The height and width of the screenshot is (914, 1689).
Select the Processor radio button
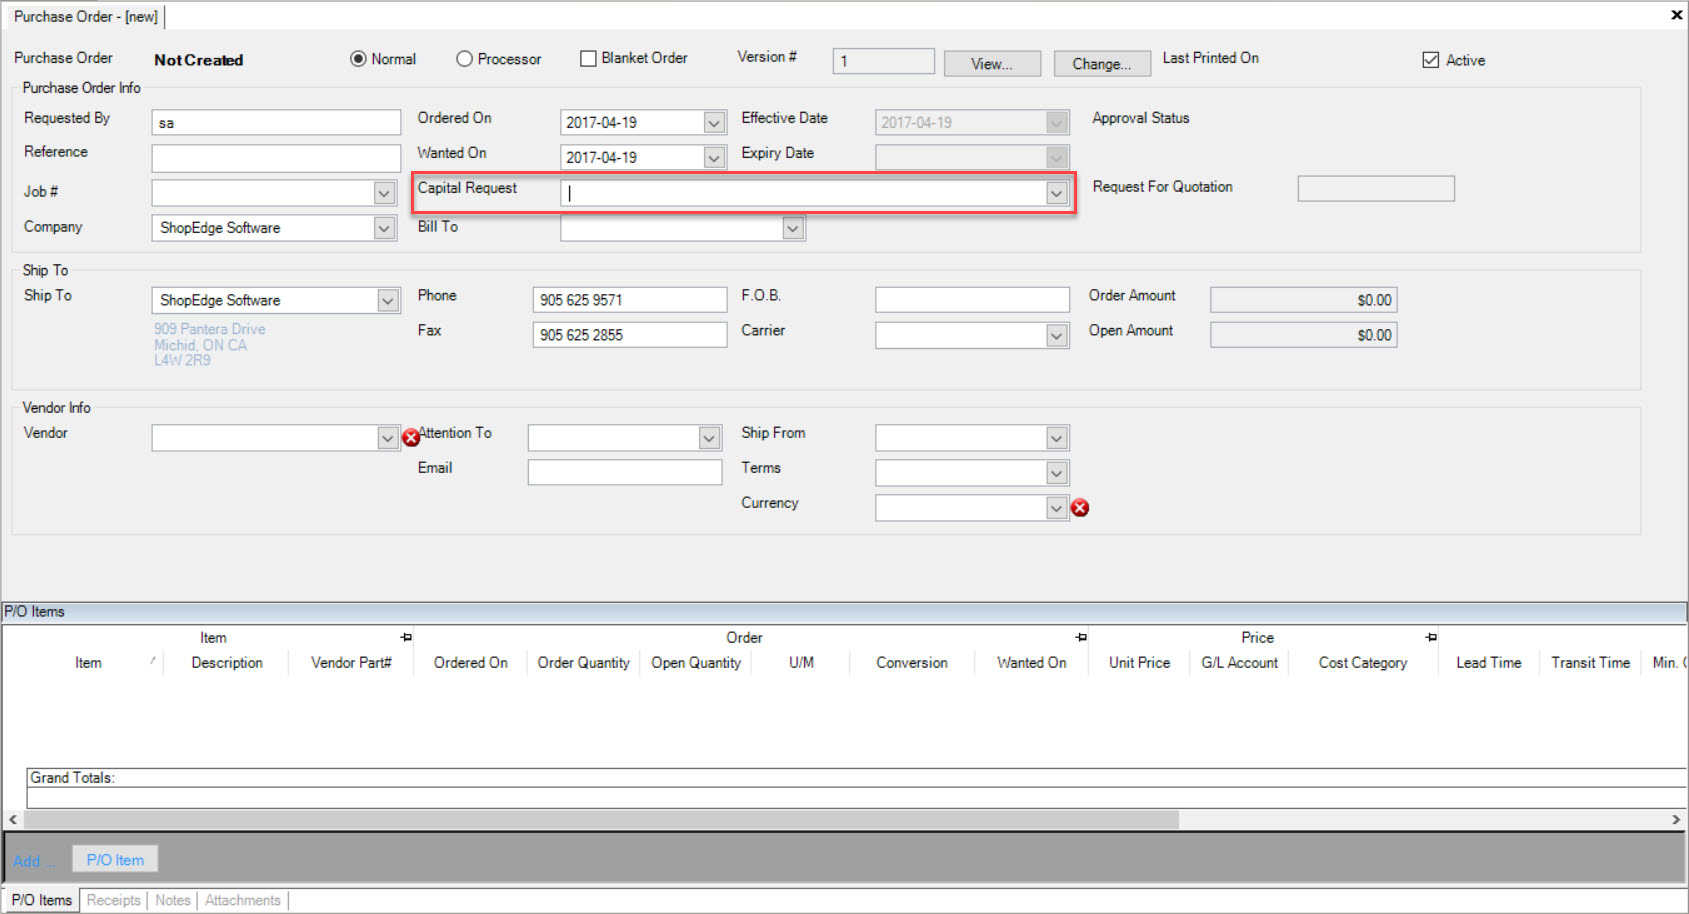[464, 59]
